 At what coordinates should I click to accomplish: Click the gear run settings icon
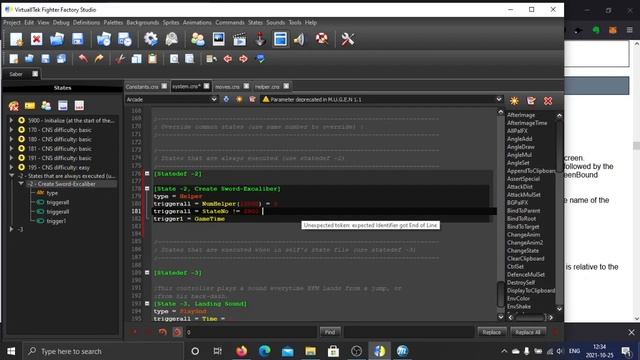coord(151,39)
